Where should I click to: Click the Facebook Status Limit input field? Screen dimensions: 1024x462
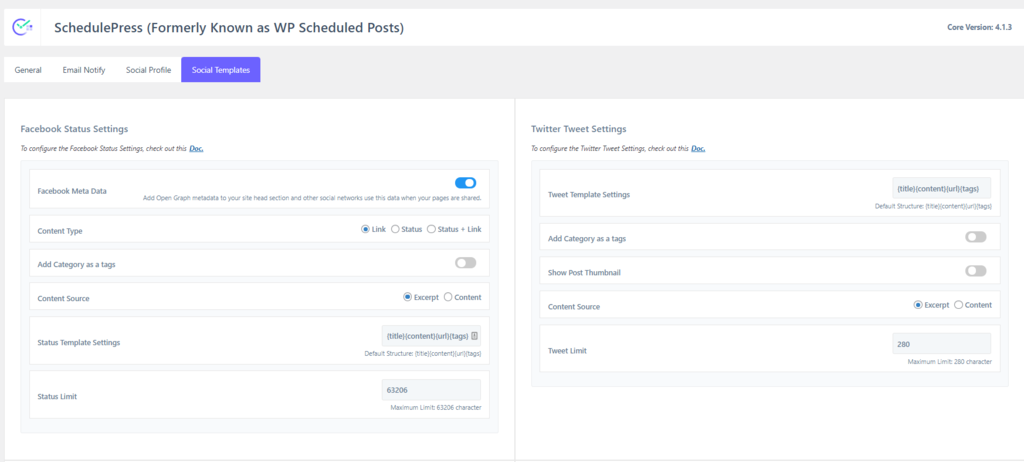(x=431, y=390)
